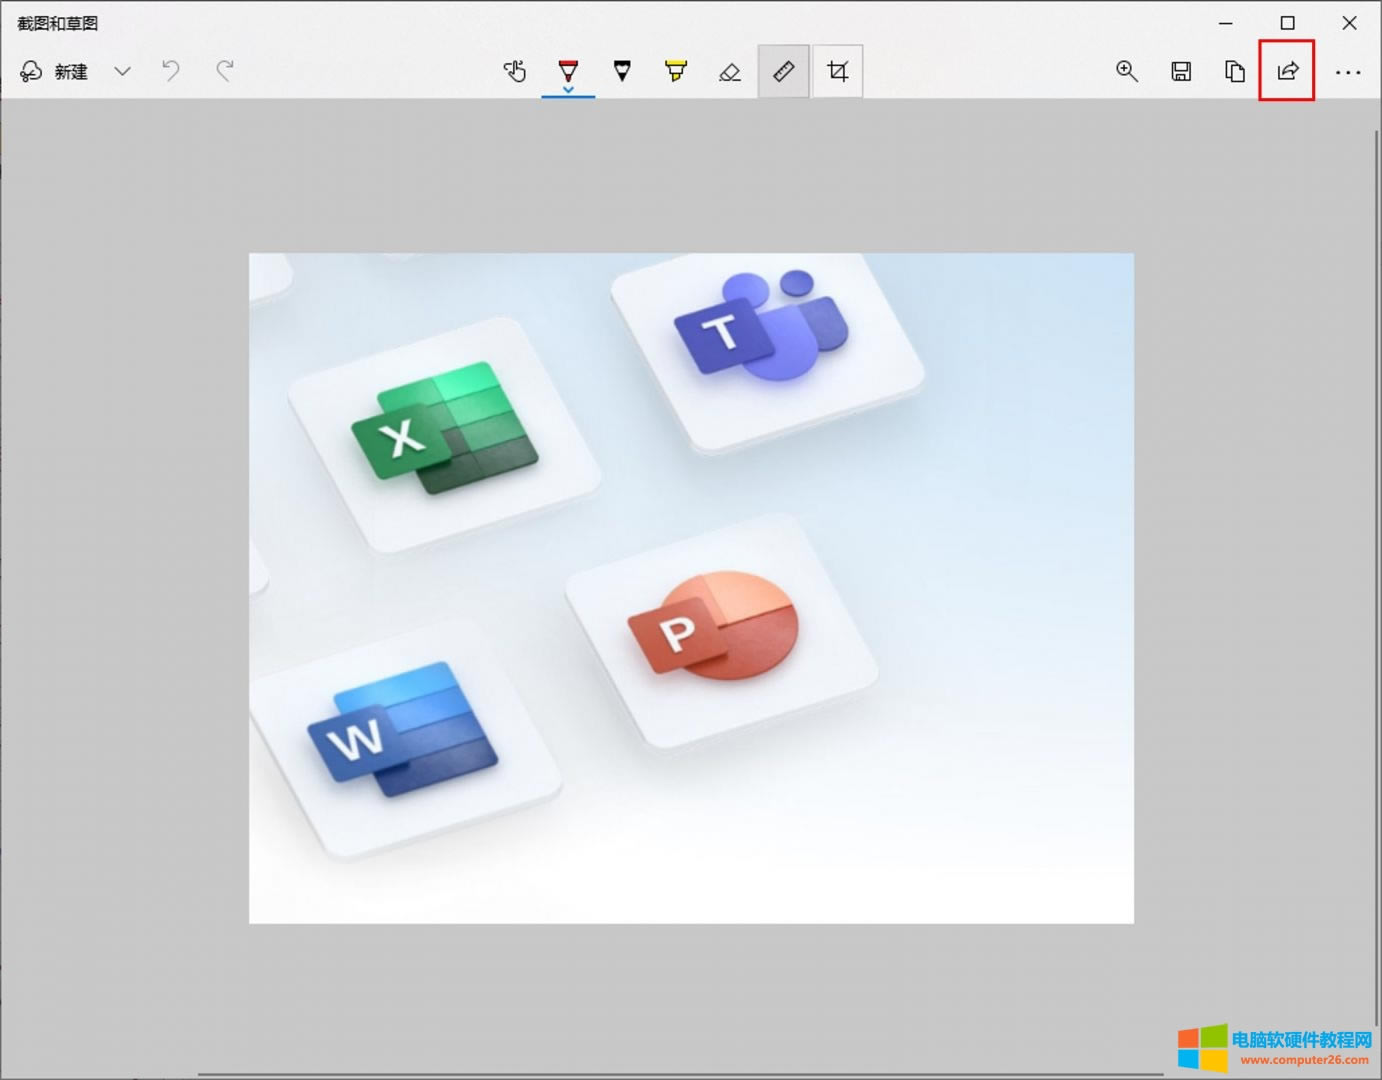Undo the last annotation

[x=171, y=71]
